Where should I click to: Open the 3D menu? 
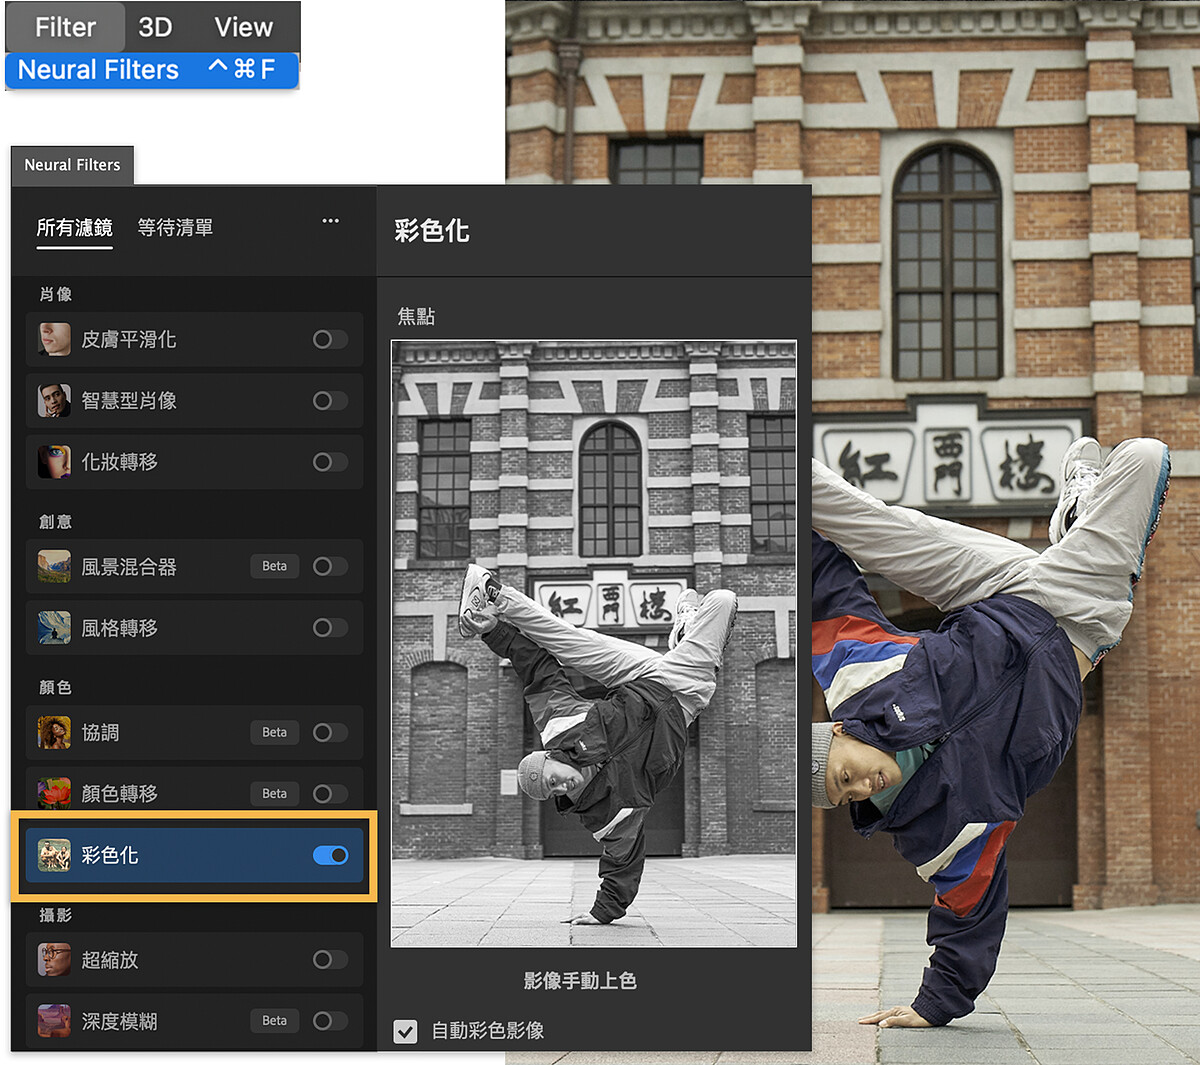[x=155, y=27]
